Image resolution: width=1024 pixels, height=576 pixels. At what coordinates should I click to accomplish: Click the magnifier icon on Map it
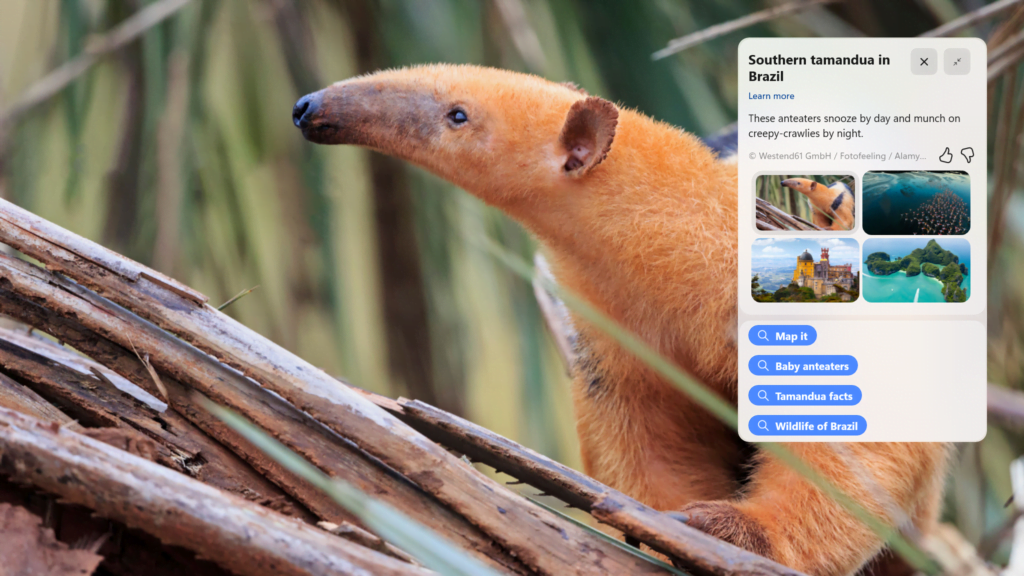(x=763, y=336)
